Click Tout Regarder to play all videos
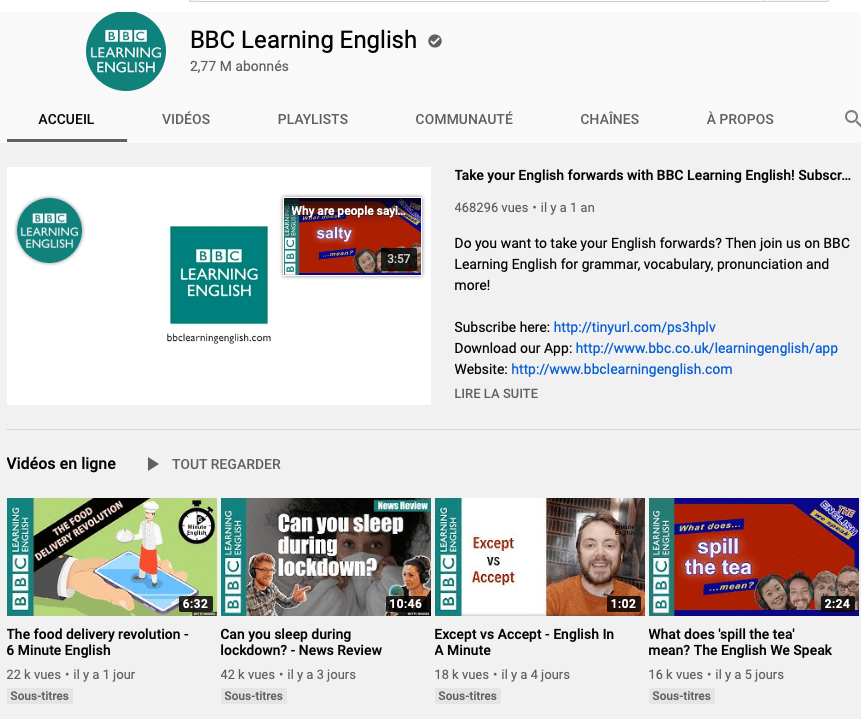Viewport: 861px width, 719px height. [x=226, y=464]
